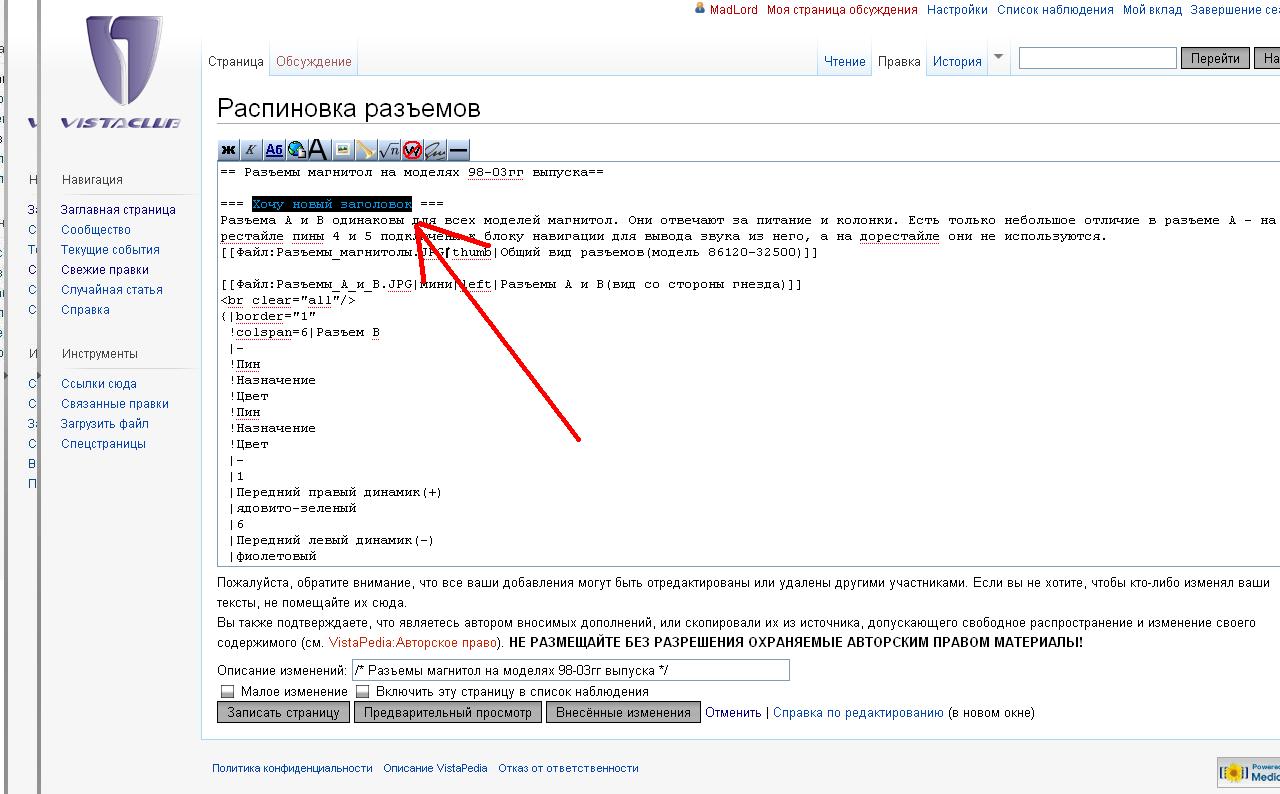Open the История tab
The height and width of the screenshot is (794, 1280).
coord(957,61)
